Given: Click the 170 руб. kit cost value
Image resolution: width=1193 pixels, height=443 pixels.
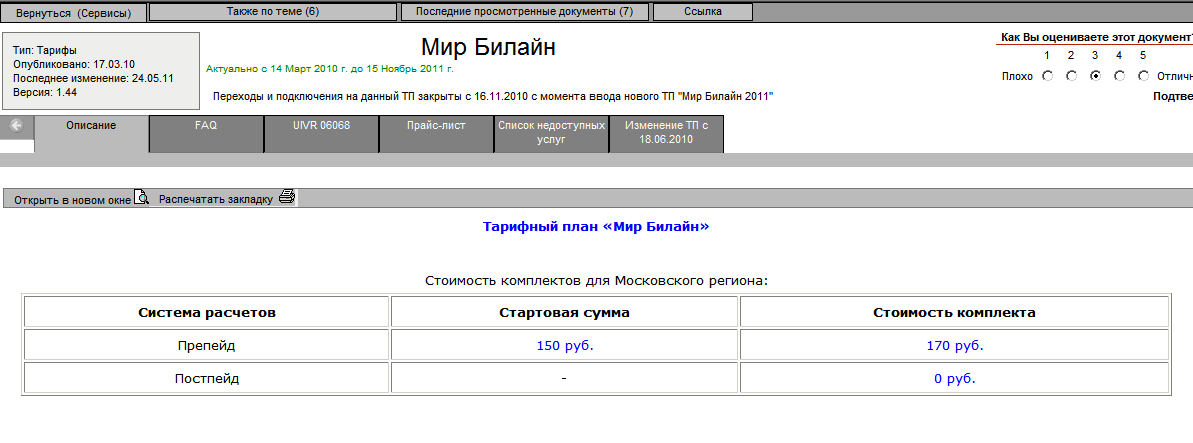Looking at the screenshot, I should point(955,346).
